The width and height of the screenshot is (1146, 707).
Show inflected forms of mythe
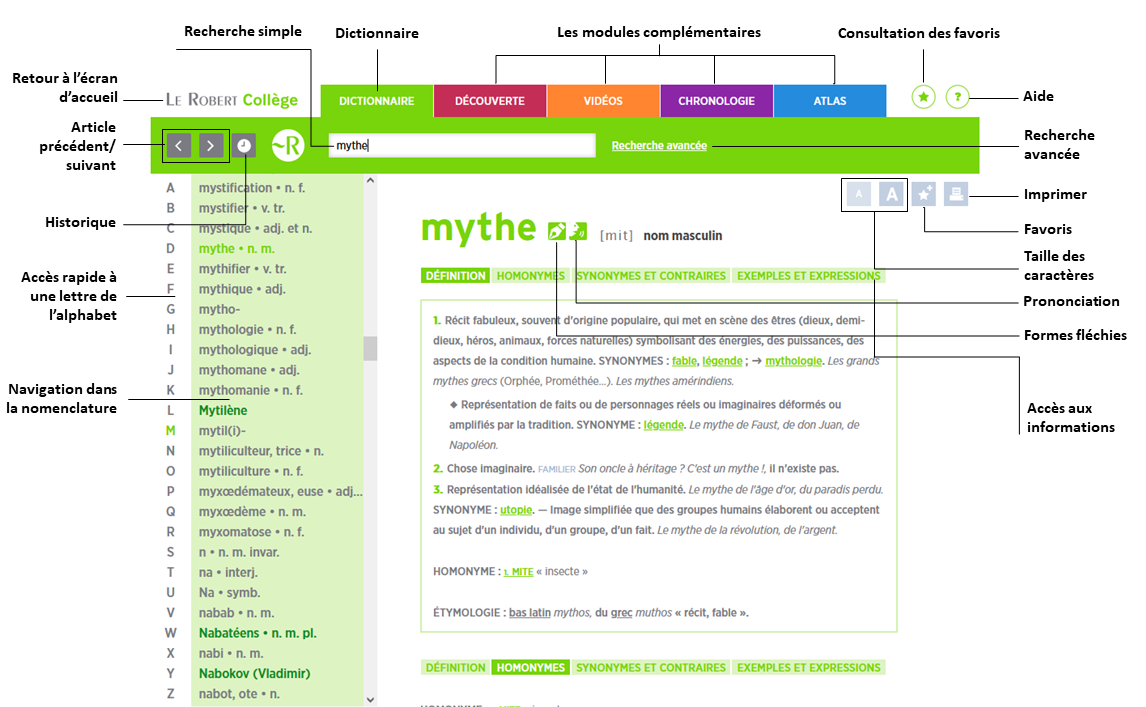pos(557,231)
